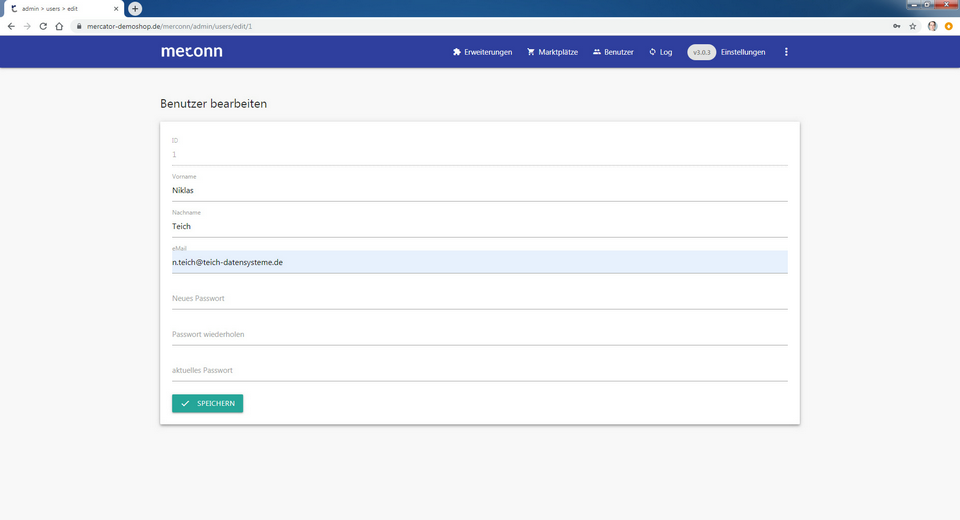Click the Erweiterungen puzzle icon

click(457, 52)
